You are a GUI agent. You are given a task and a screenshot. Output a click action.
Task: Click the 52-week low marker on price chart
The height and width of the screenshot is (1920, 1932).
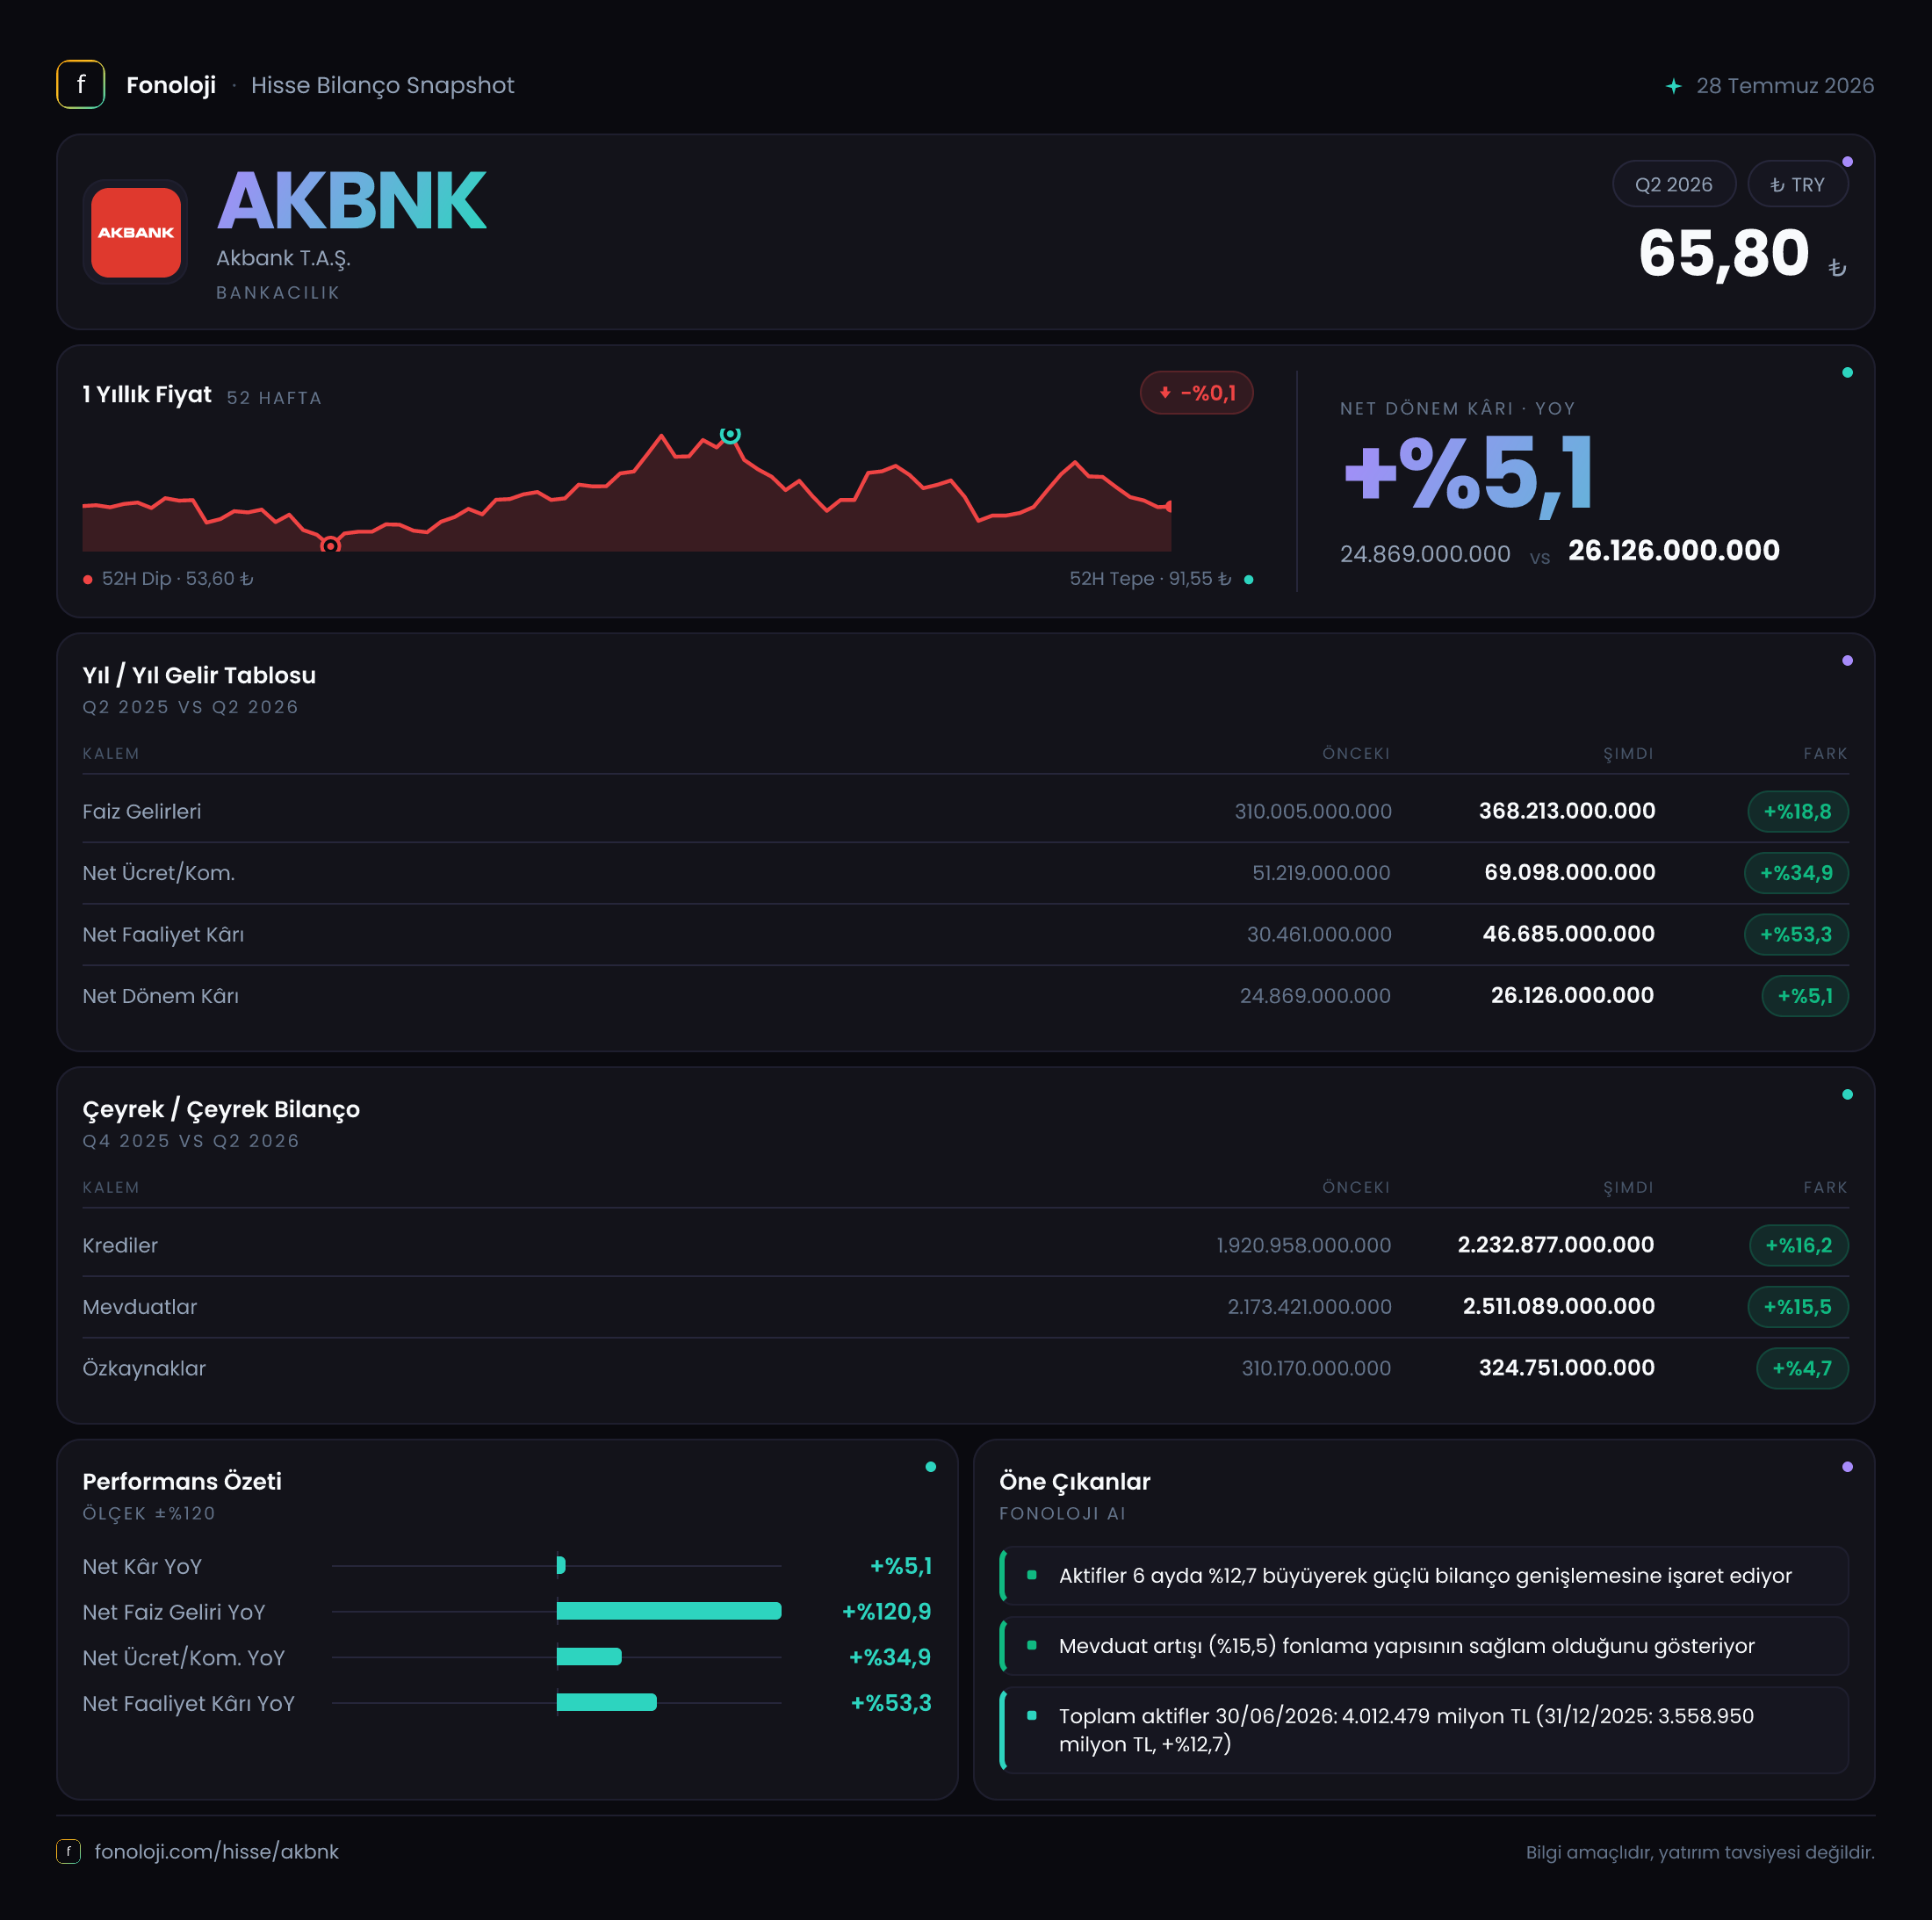[x=330, y=546]
